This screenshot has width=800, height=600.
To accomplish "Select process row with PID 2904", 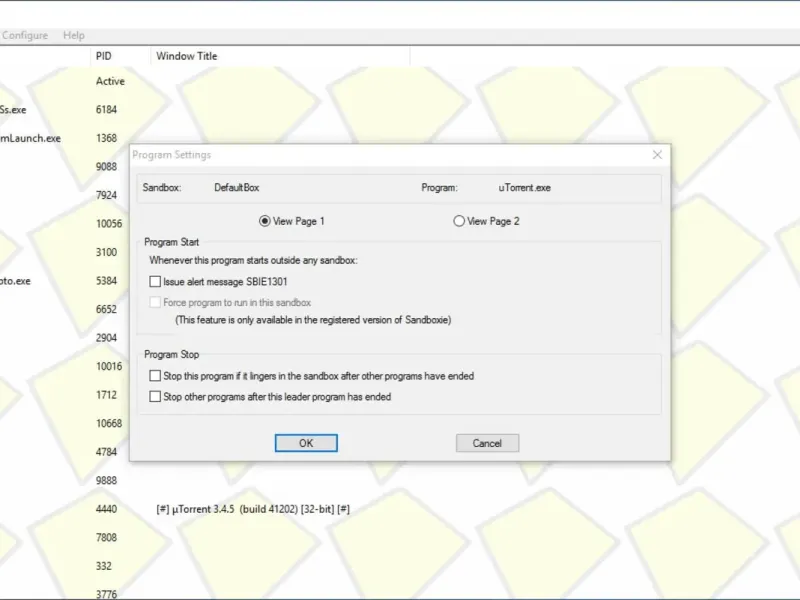I will click(x=106, y=337).
